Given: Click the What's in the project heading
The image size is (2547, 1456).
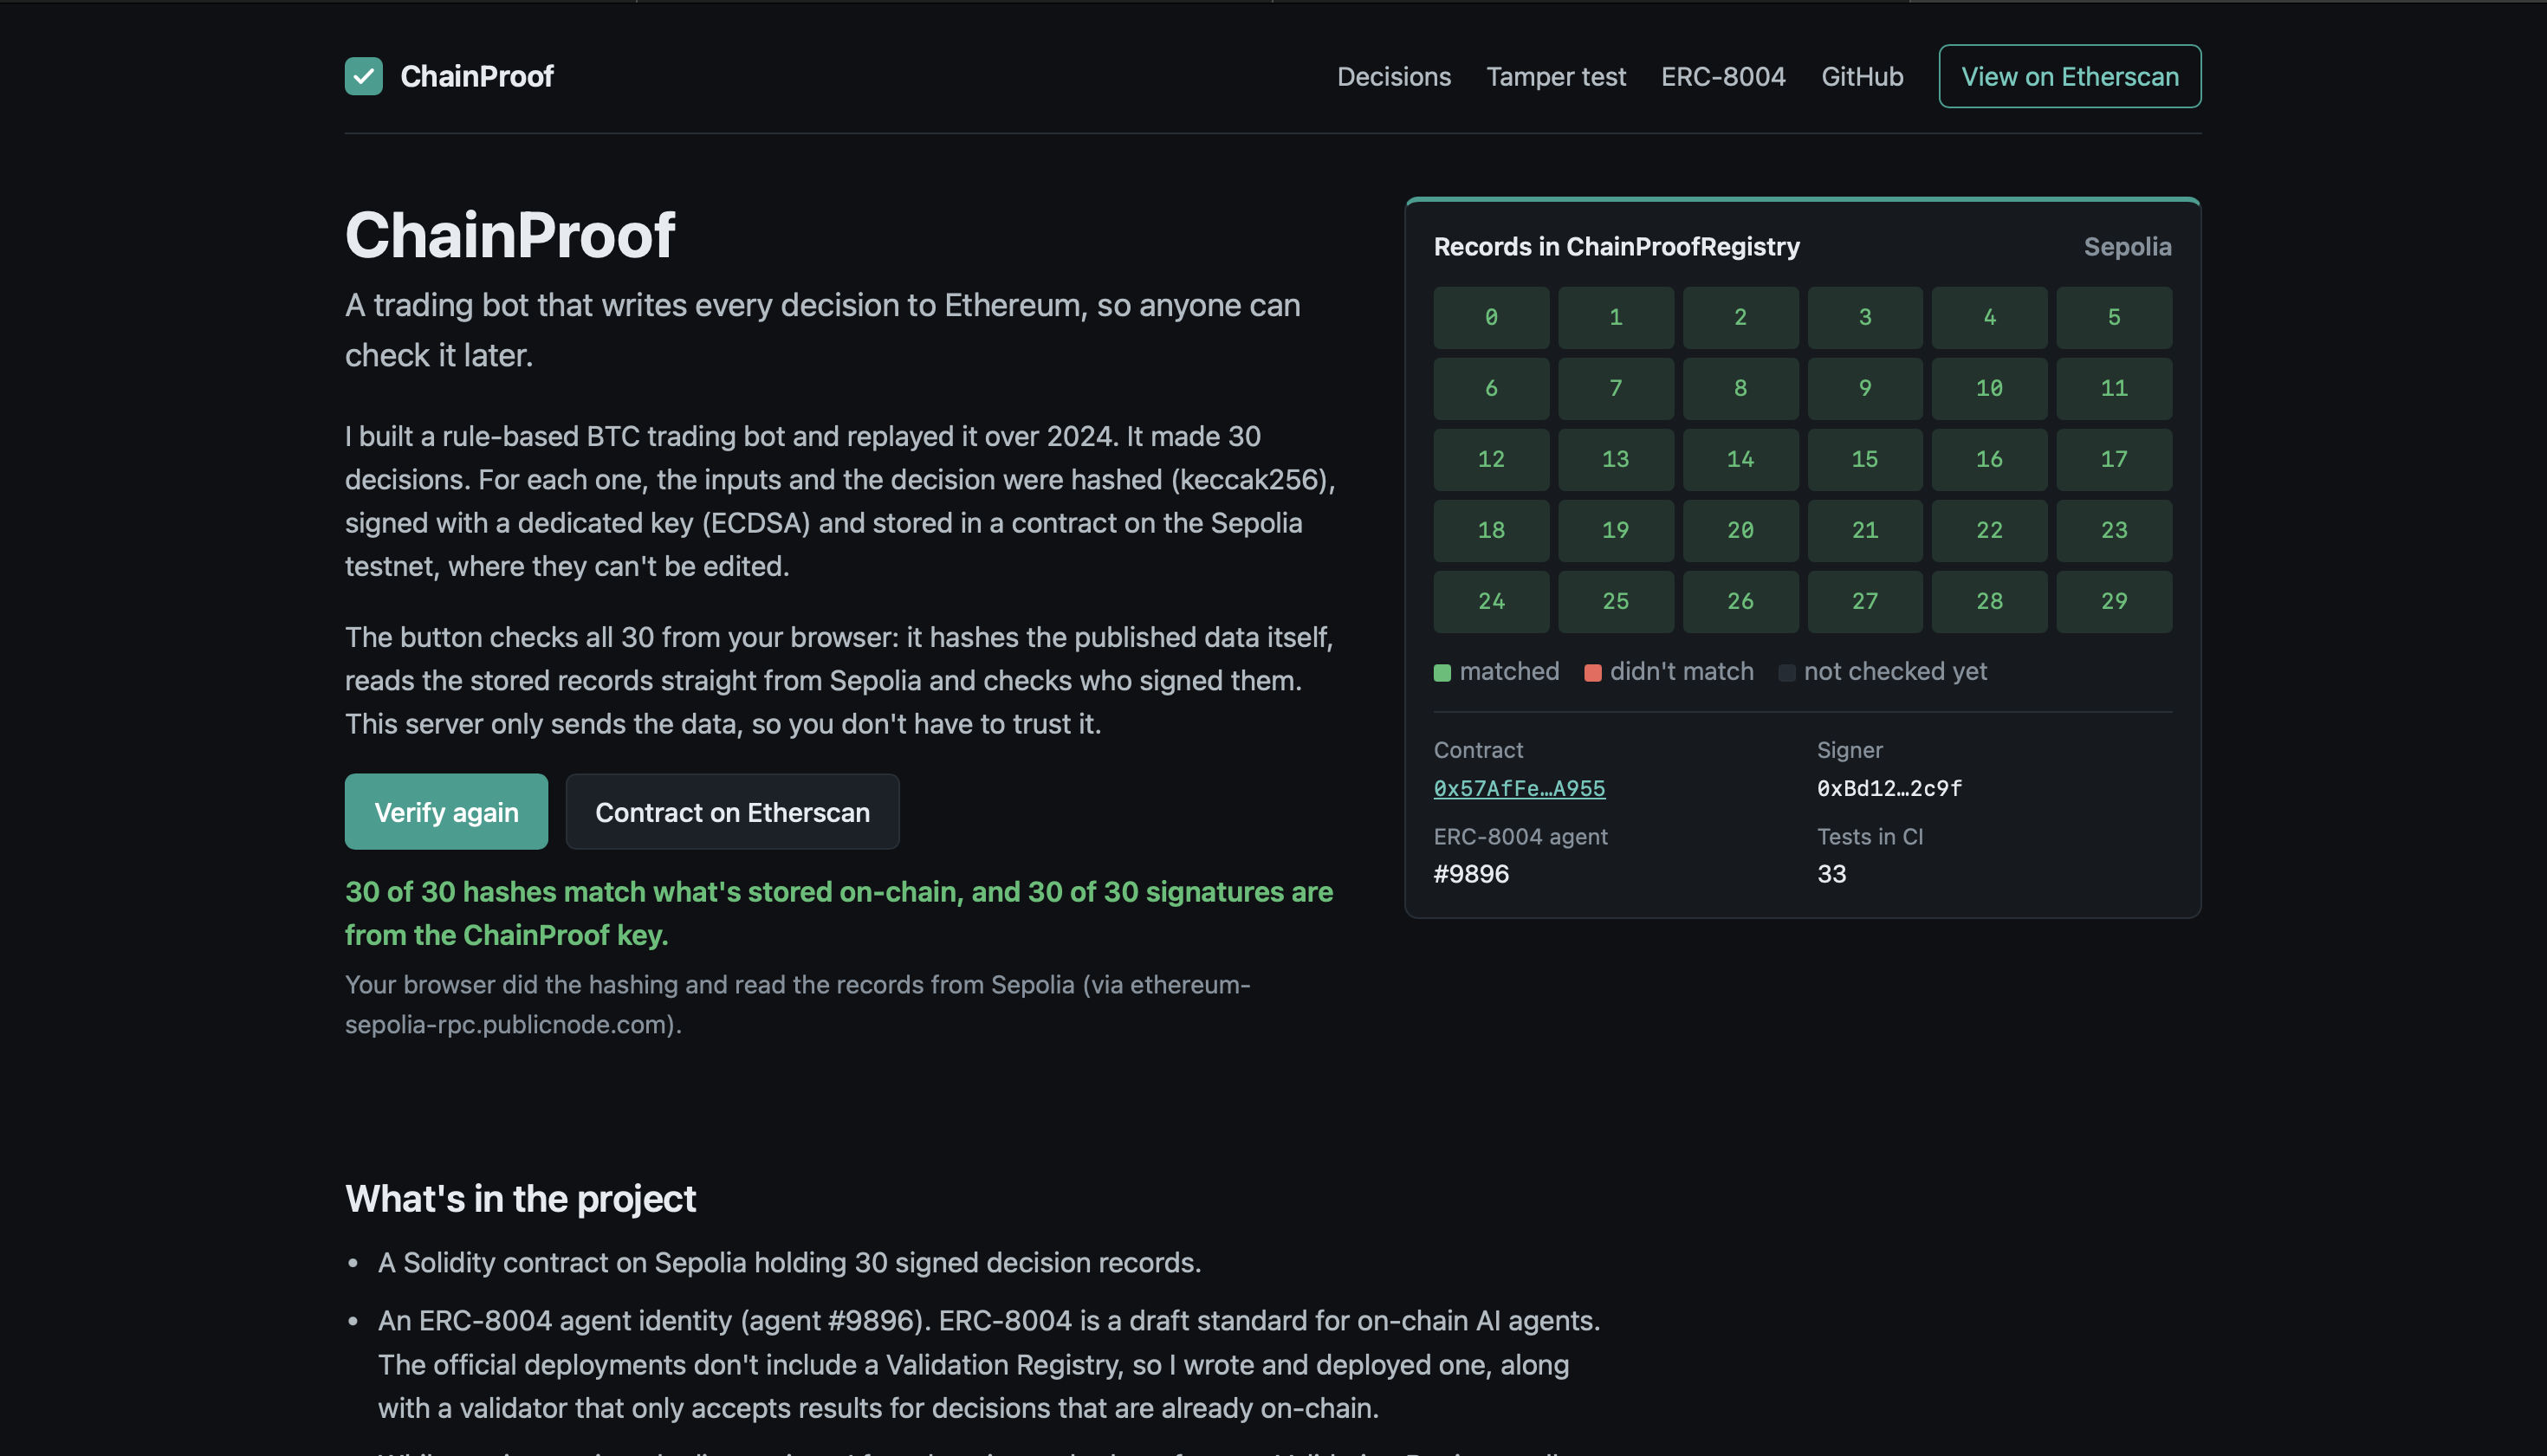Looking at the screenshot, I should pos(520,1198).
